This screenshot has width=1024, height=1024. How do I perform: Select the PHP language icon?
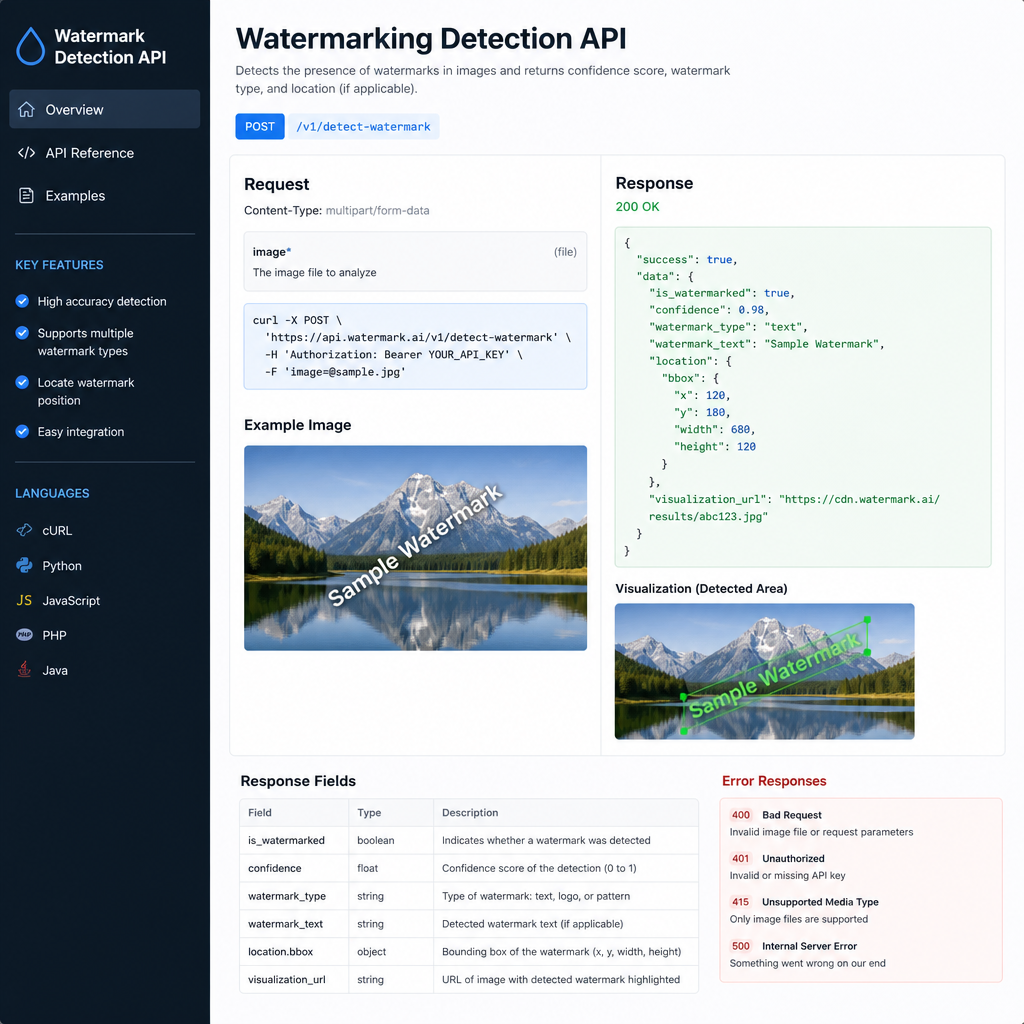coord(24,635)
